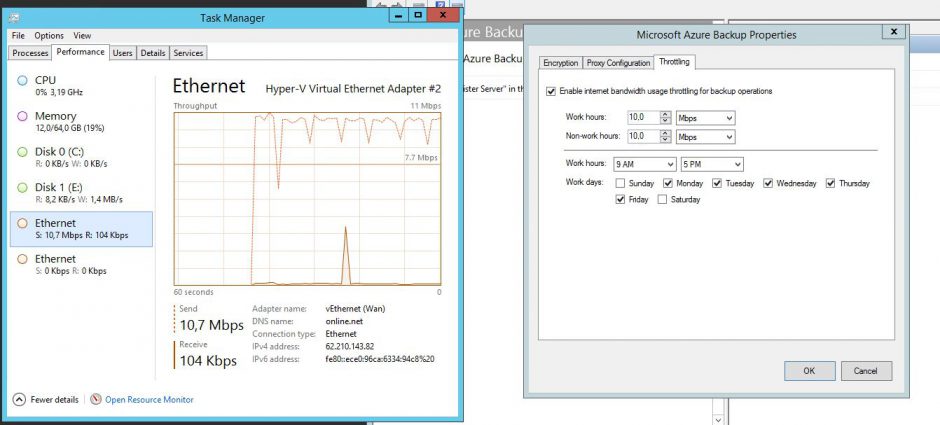Open Resource Monitor link
This screenshot has width=940, height=425.
pyautogui.click(x=149, y=399)
